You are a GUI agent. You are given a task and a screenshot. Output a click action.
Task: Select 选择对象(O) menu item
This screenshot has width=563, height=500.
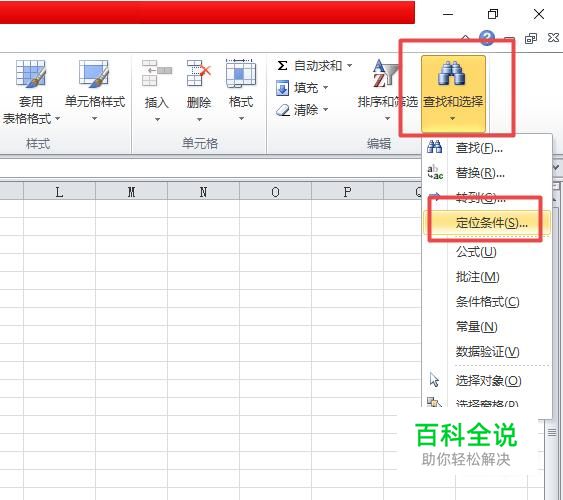(487, 380)
